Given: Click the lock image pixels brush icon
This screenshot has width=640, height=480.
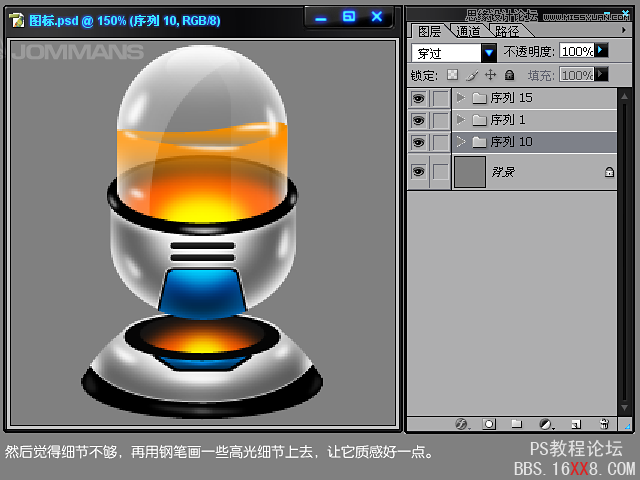Looking at the screenshot, I should [471, 75].
